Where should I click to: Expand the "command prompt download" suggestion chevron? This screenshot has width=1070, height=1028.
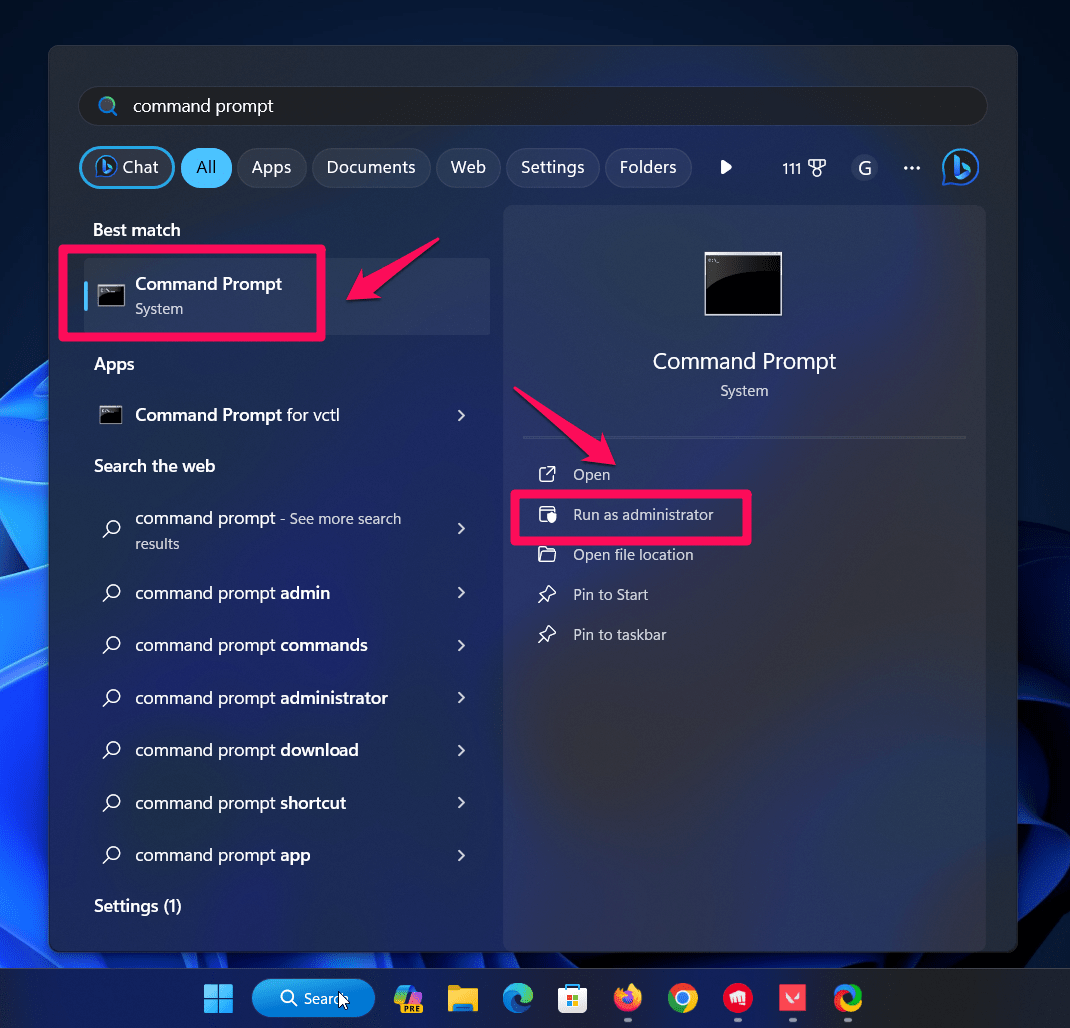[461, 750]
